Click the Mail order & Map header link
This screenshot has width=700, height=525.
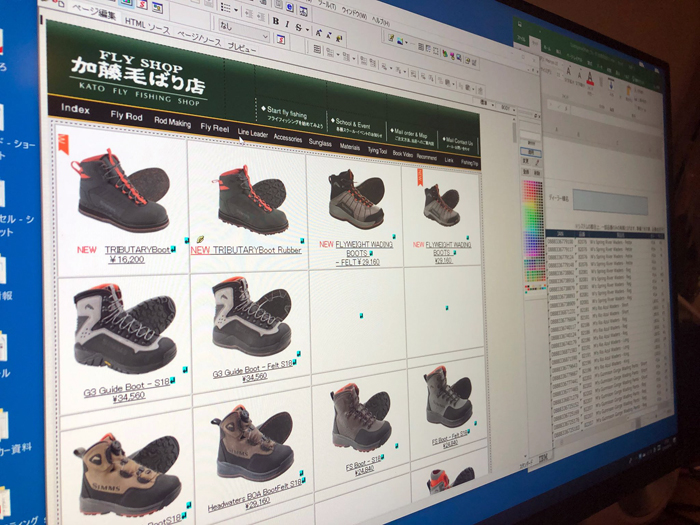click(411, 138)
